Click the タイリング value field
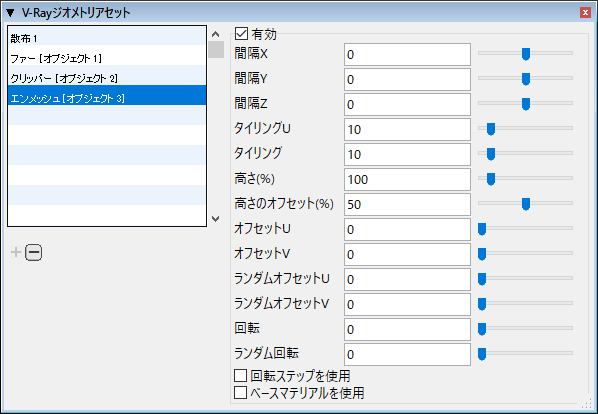 coord(407,154)
